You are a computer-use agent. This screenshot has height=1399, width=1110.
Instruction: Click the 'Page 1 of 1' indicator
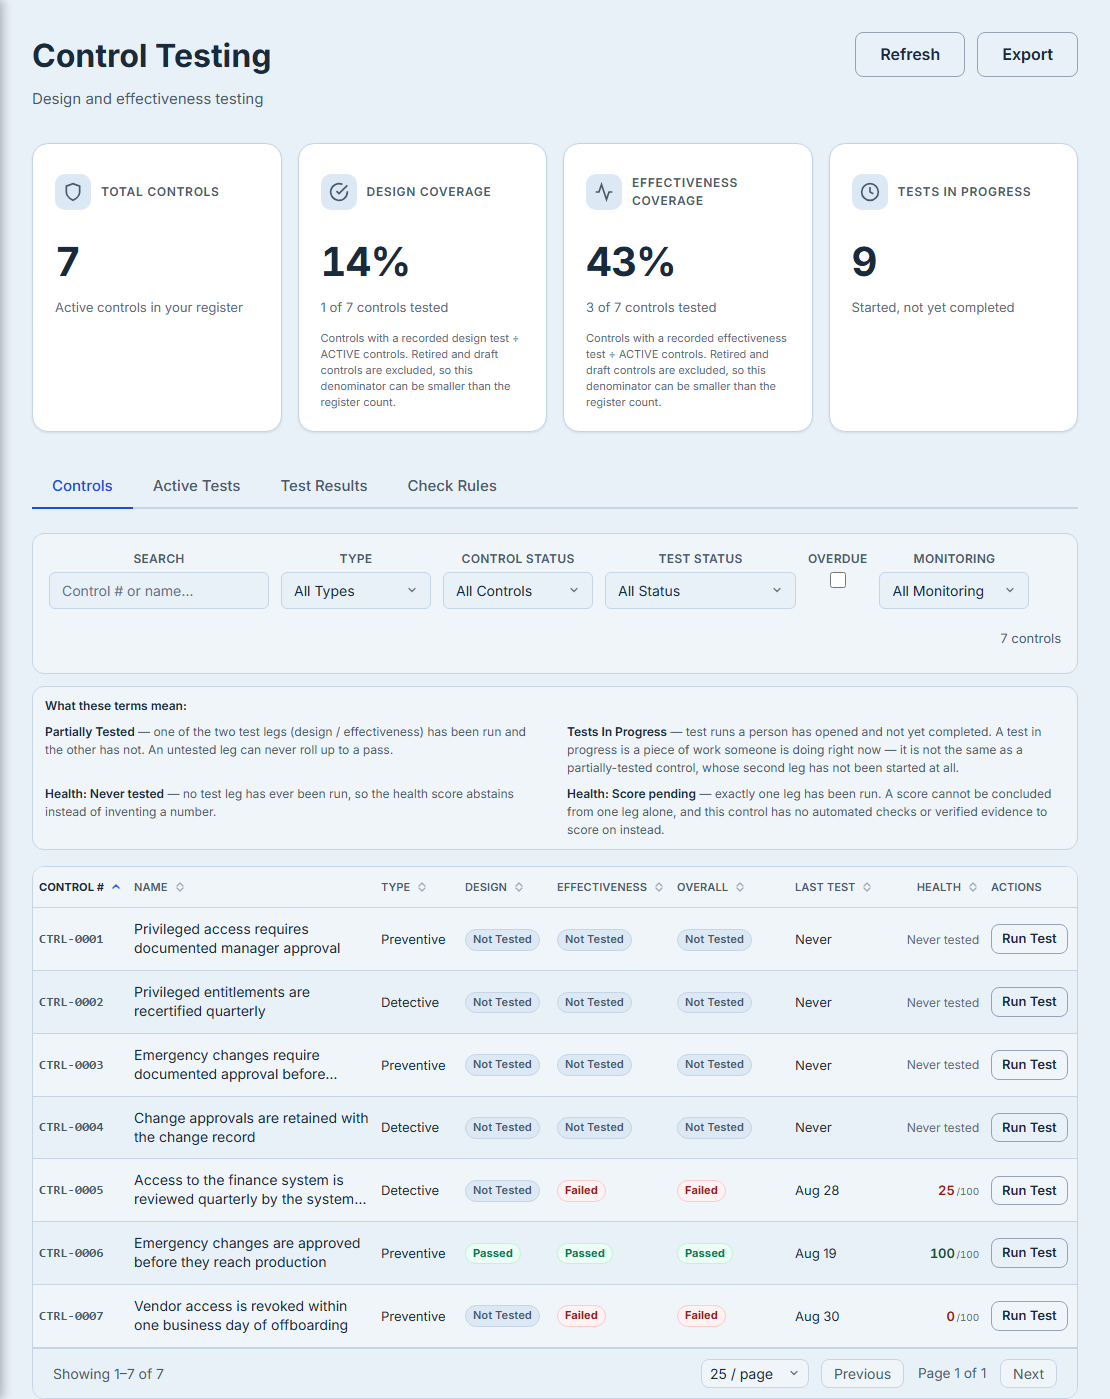click(x=952, y=1373)
